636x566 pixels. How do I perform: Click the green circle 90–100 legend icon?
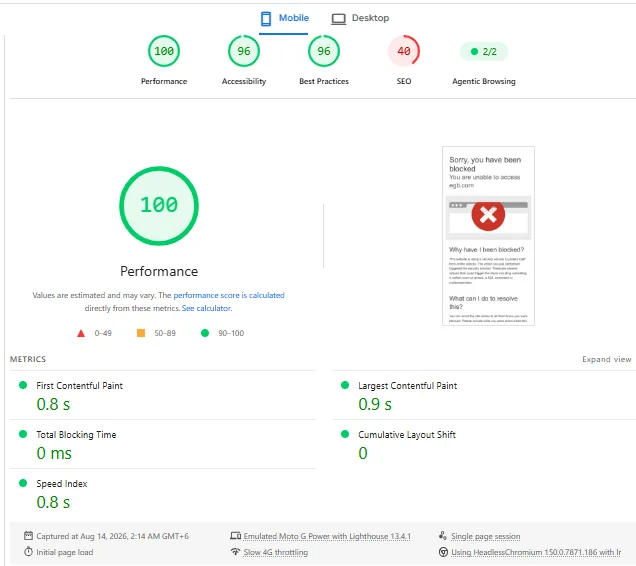click(205, 333)
